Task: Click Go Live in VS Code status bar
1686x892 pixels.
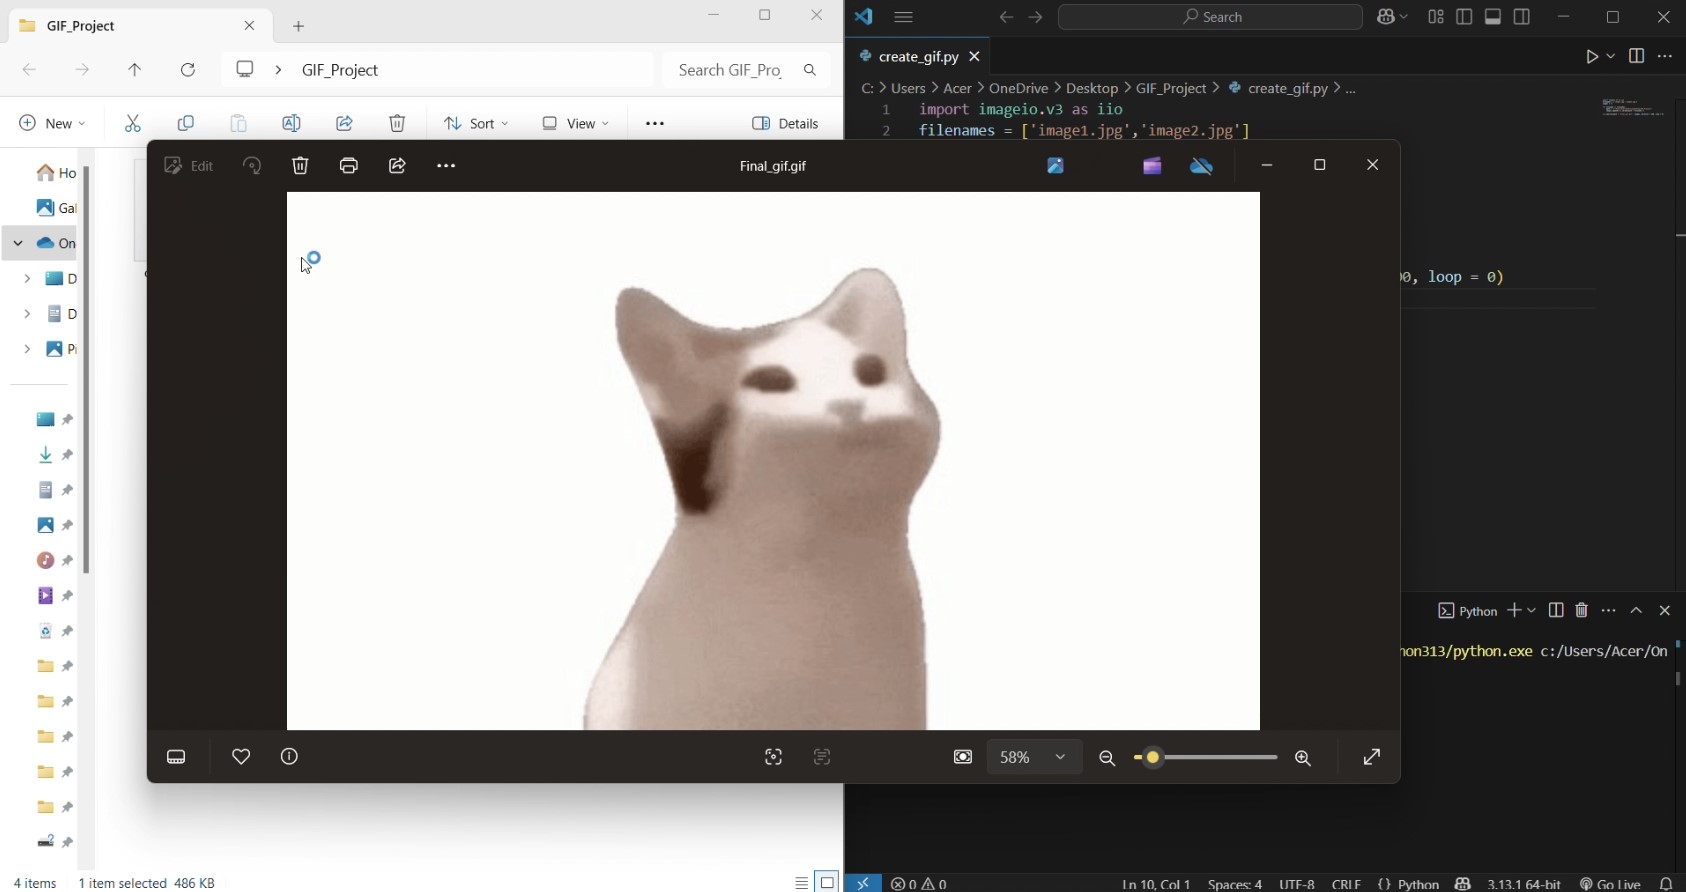Action: (x=1610, y=883)
